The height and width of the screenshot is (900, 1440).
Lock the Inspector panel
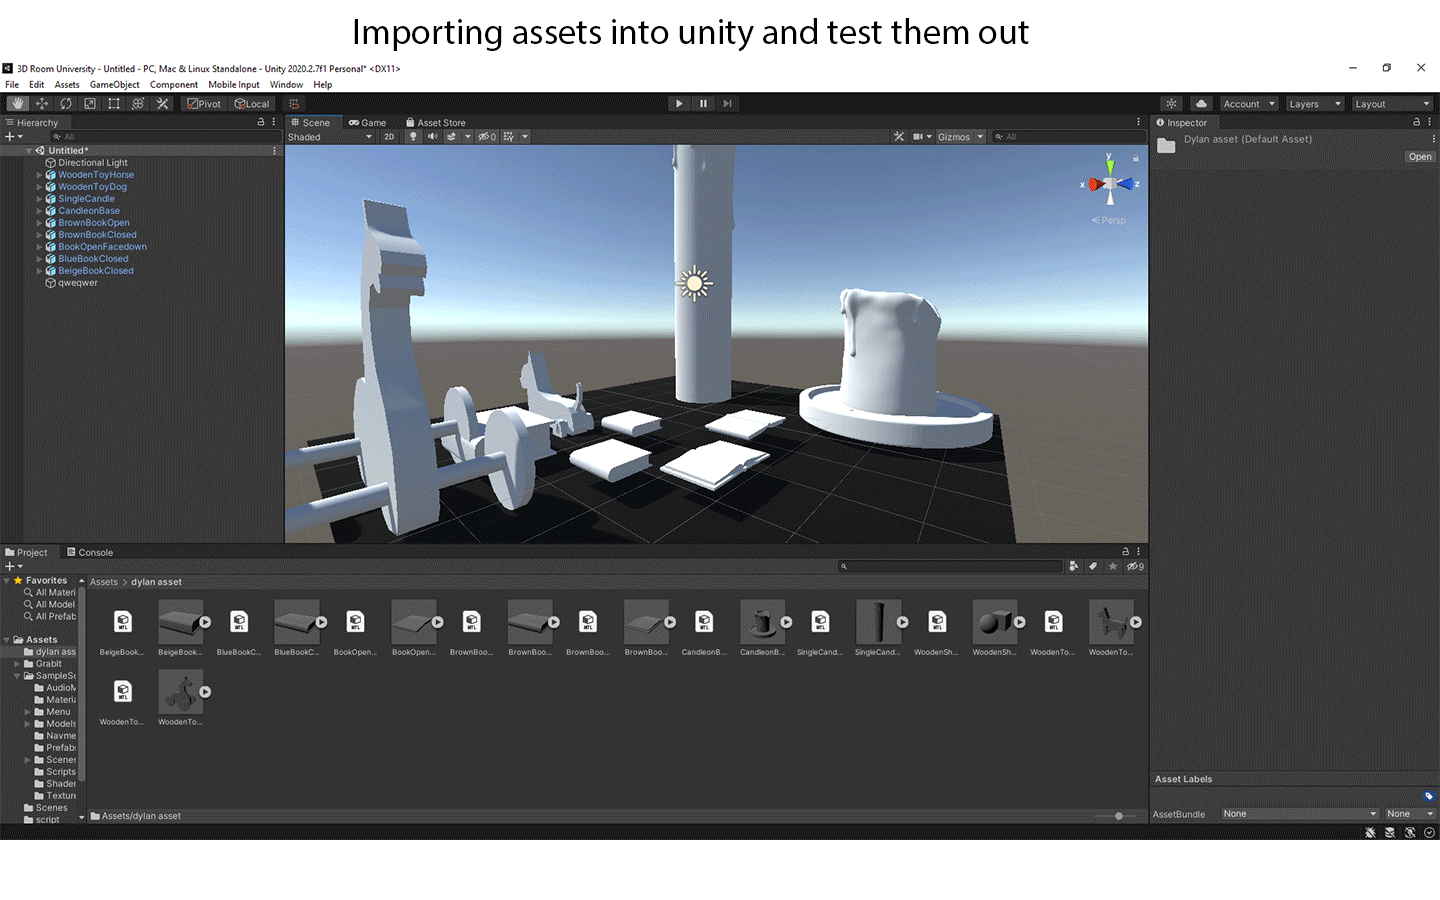(1416, 122)
